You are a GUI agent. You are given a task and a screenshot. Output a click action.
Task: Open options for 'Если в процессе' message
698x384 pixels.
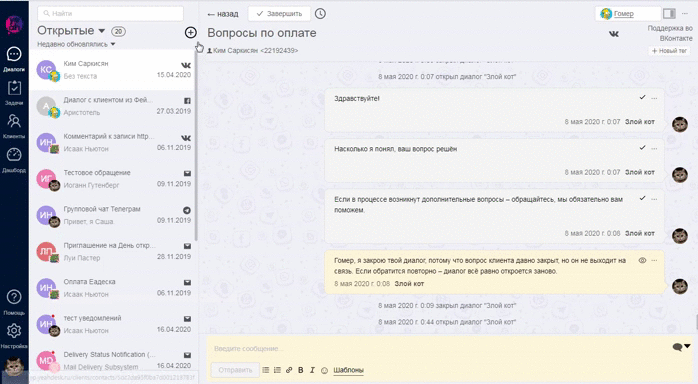pyautogui.click(x=654, y=199)
